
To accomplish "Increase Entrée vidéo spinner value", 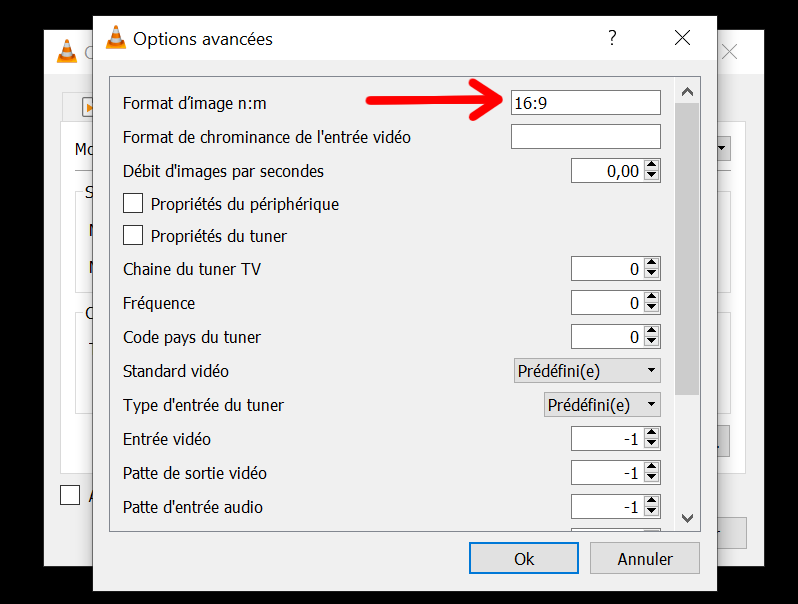I will pos(651,434).
